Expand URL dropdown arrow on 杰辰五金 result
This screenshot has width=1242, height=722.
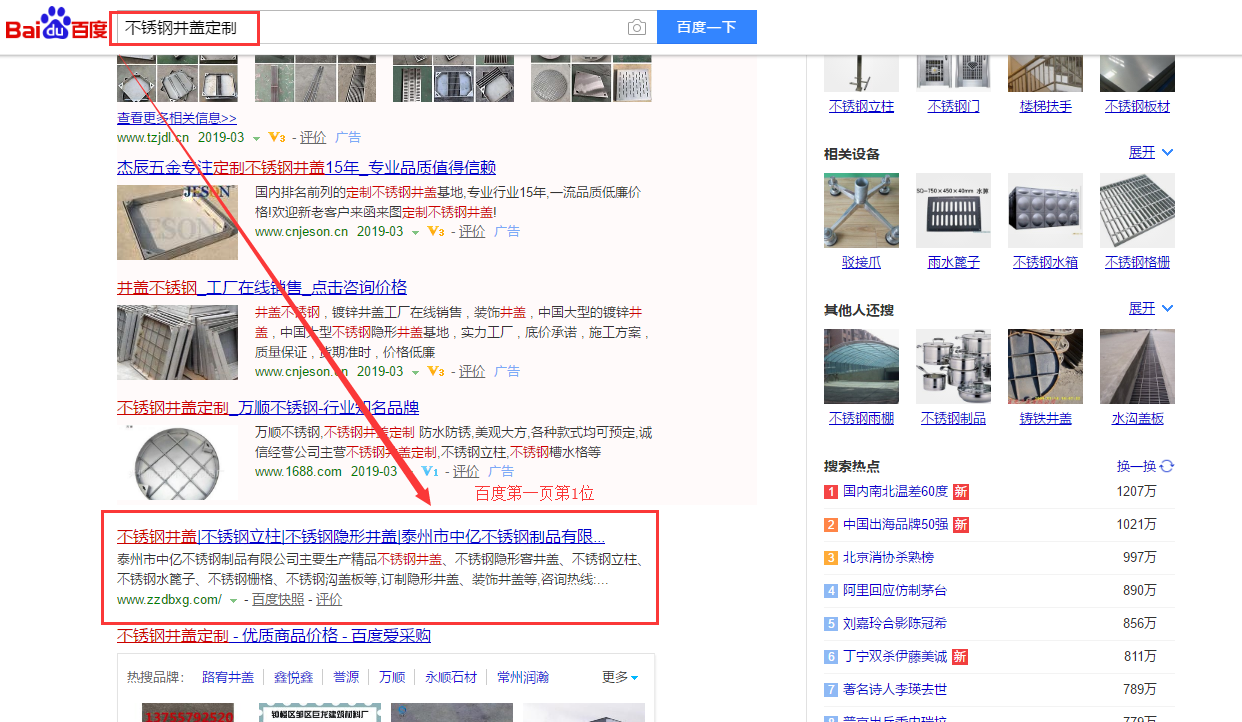[x=415, y=232]
